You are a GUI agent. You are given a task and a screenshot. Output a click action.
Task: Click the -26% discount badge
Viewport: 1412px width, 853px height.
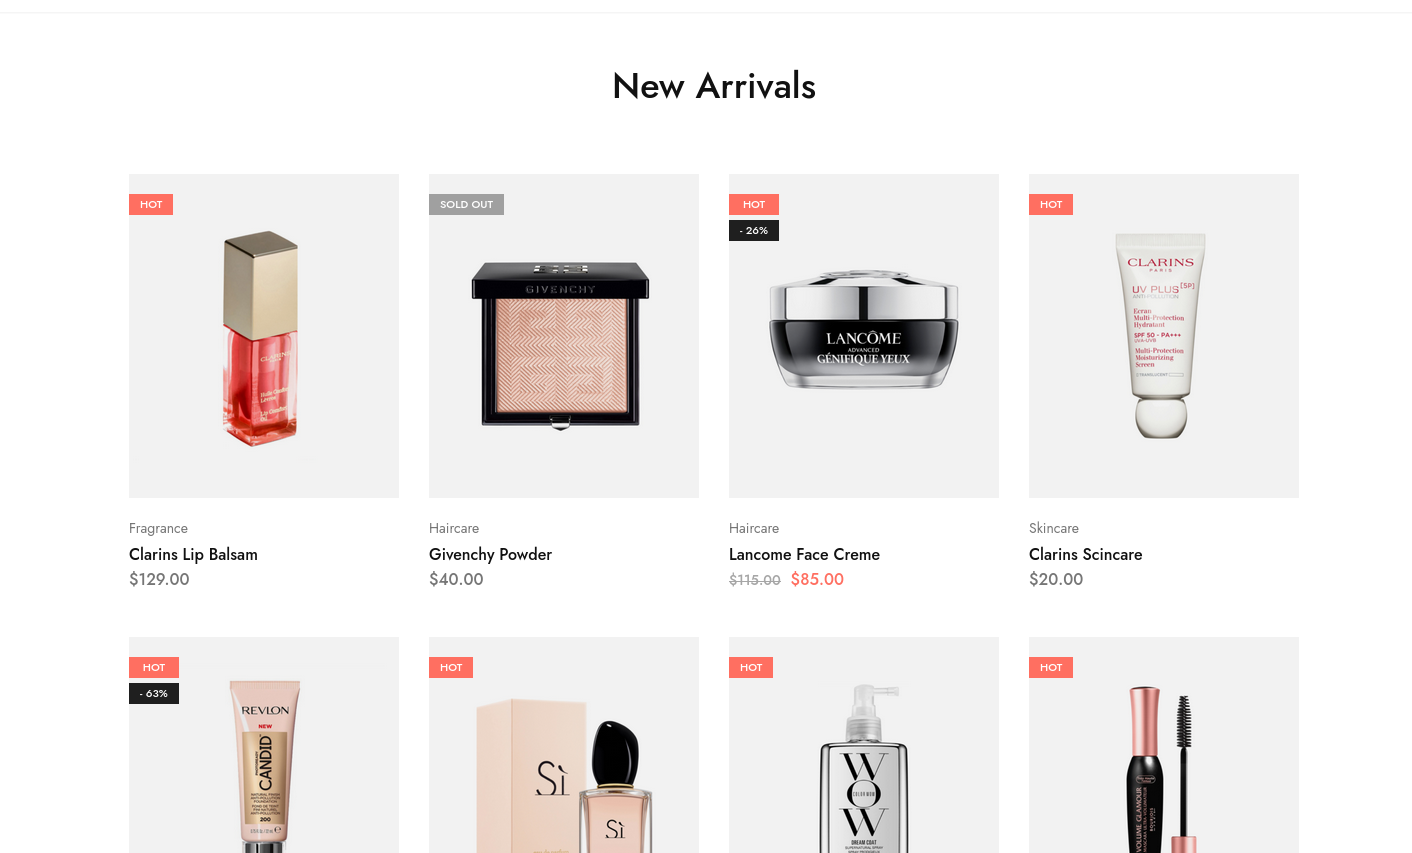(x=754, y=230)
